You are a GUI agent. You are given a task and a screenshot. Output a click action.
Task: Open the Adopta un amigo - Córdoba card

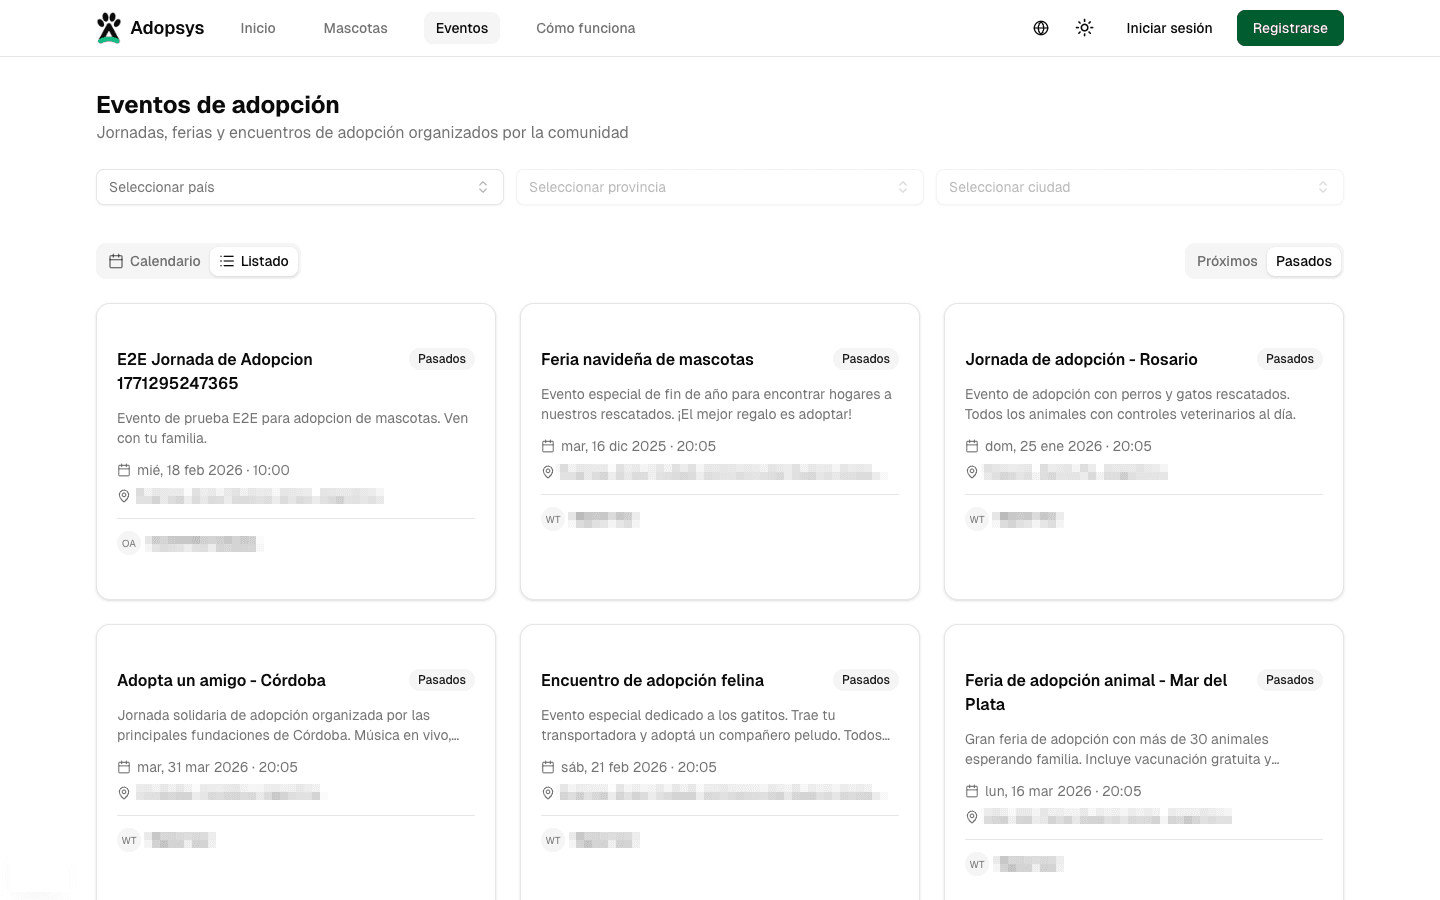click(x=221, y=680)
